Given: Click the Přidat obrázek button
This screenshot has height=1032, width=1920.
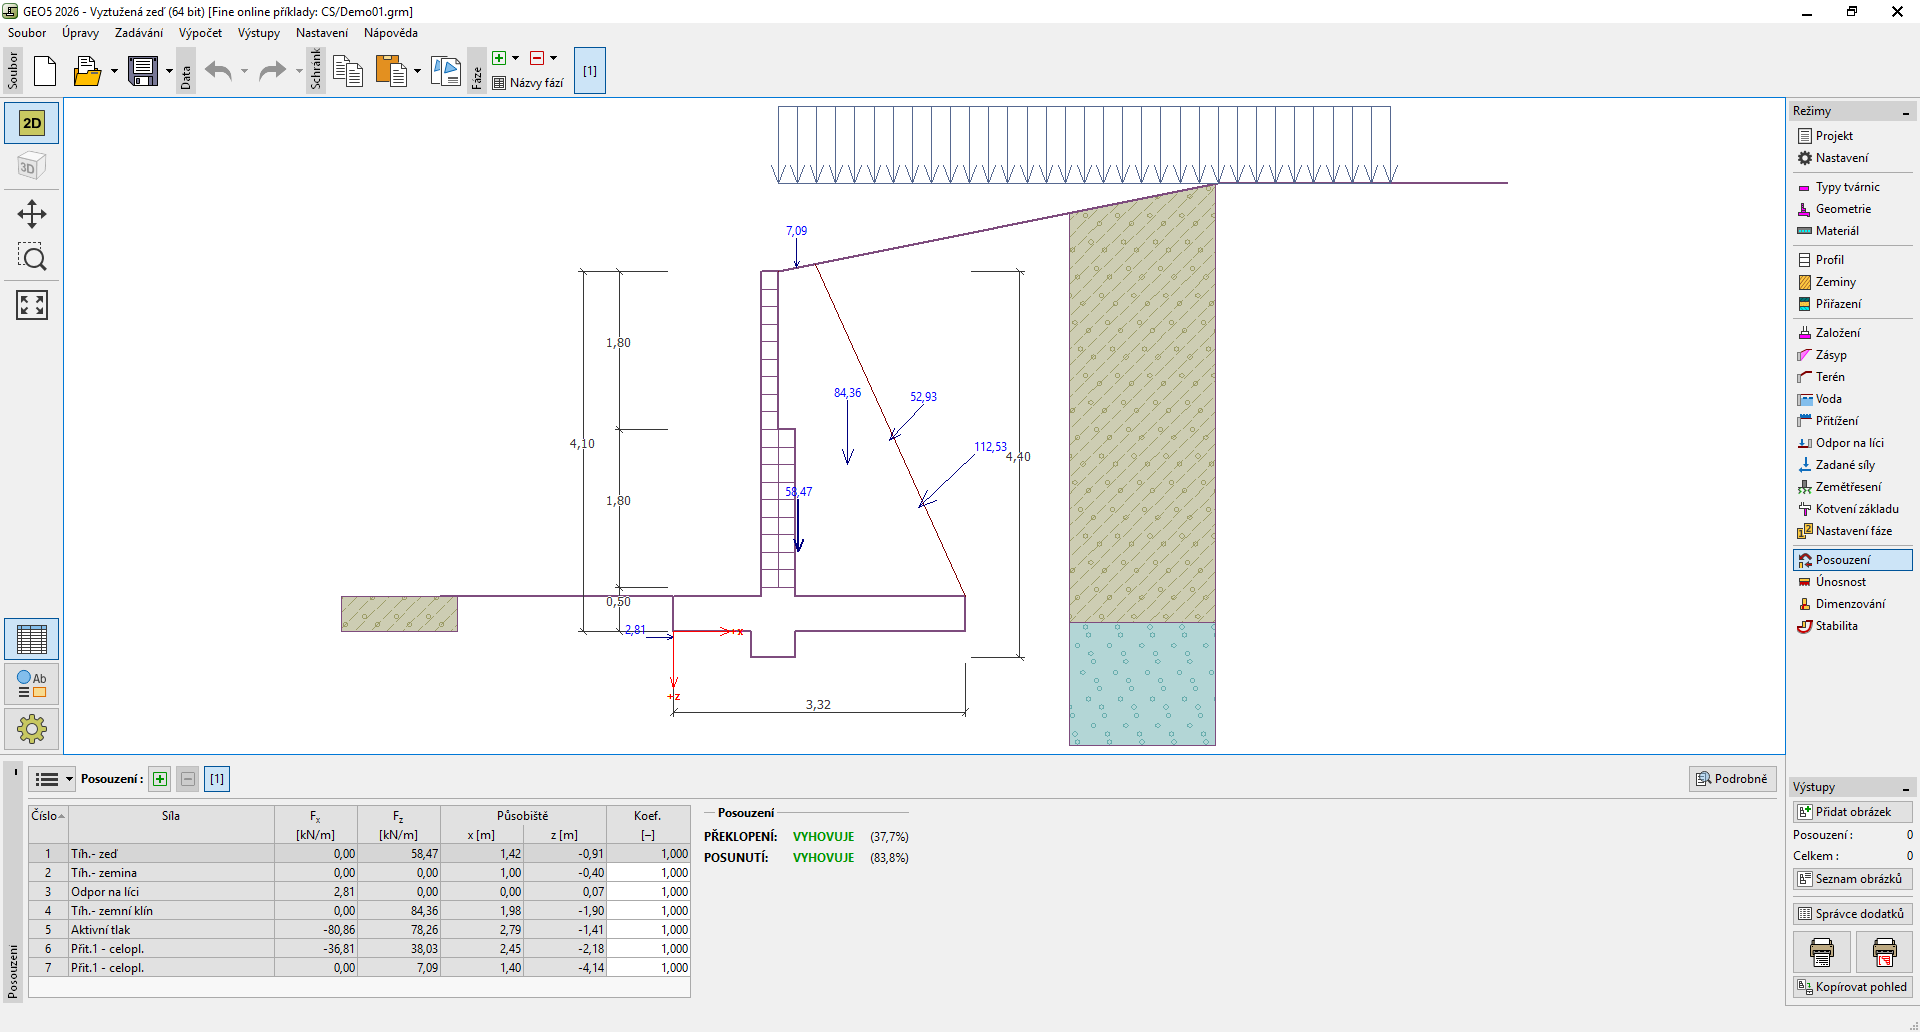Looking at the screenshot, I should coord(1852,812).
